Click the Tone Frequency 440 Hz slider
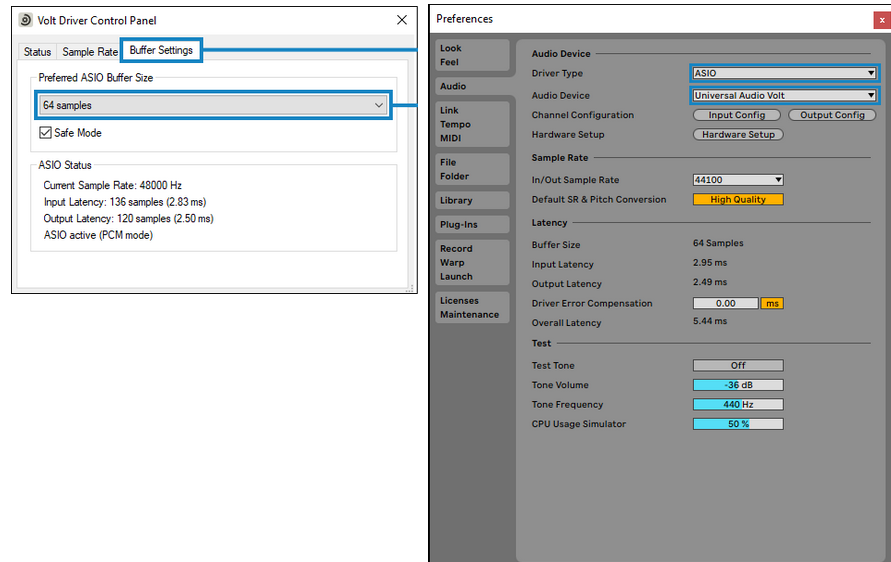Image resolution: width=891 pixels, height=562 pixels. coord(738,404)
